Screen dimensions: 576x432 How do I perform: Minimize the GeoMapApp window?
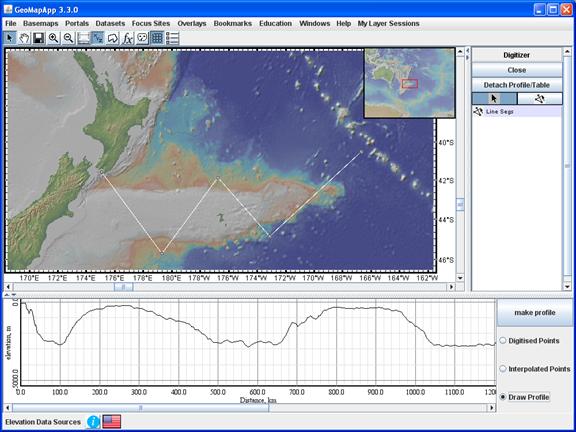(x=540, y=10)
